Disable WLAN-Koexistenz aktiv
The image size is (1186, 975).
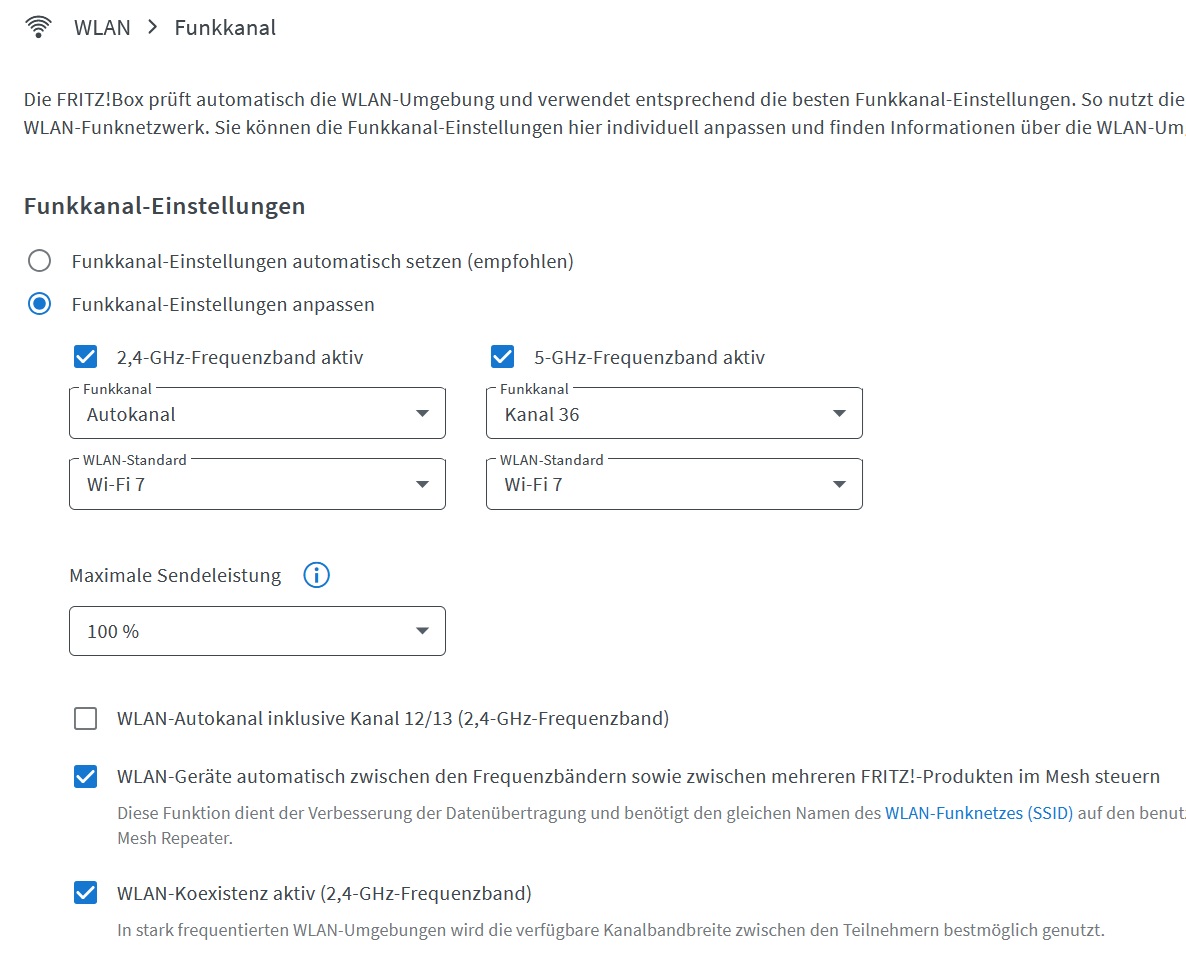(x=85, y=893)
